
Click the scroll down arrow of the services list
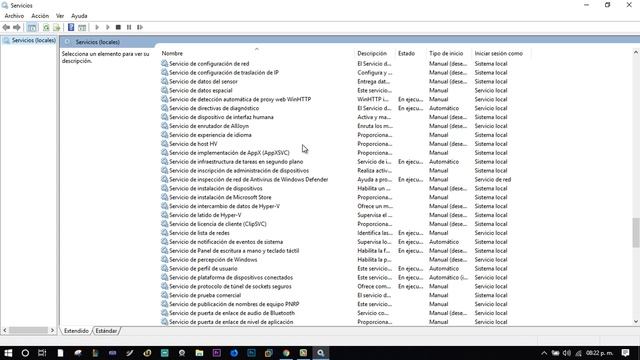pos(636,322)
